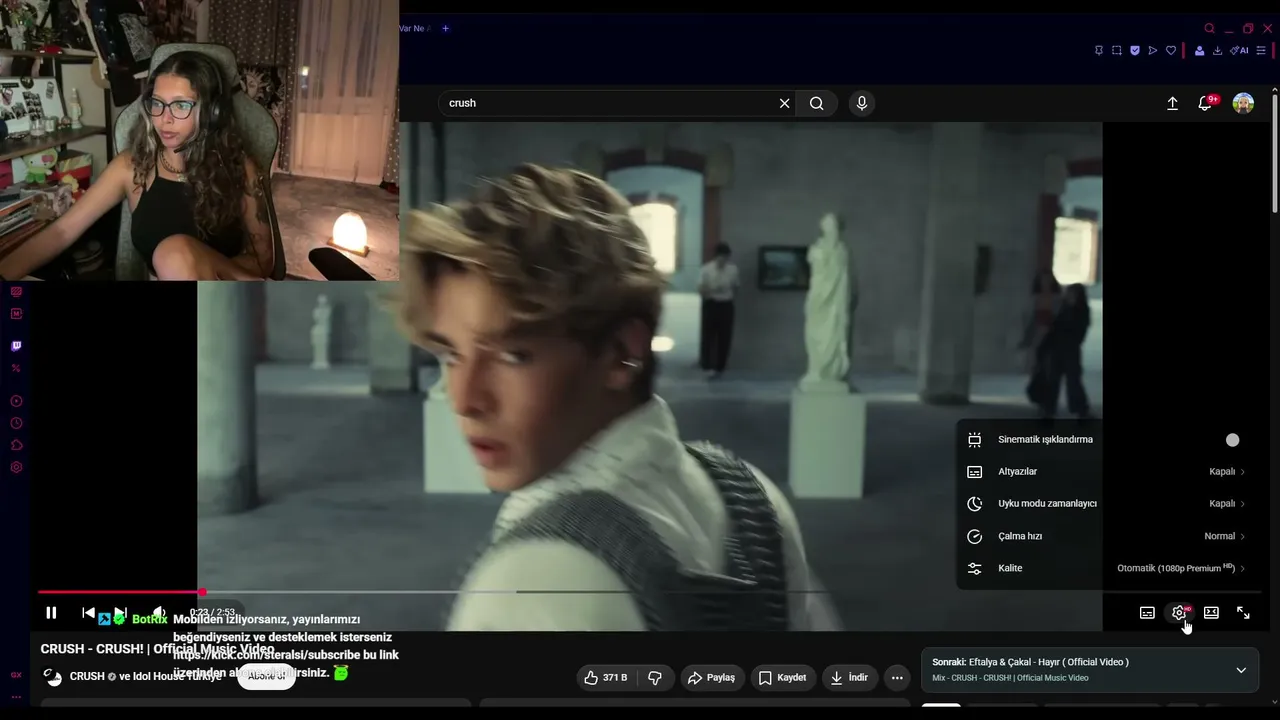Viewport: 1280px width, 720px height.
Task: Open the YouTube account avatar menu
Action: tap(1243, 103)
